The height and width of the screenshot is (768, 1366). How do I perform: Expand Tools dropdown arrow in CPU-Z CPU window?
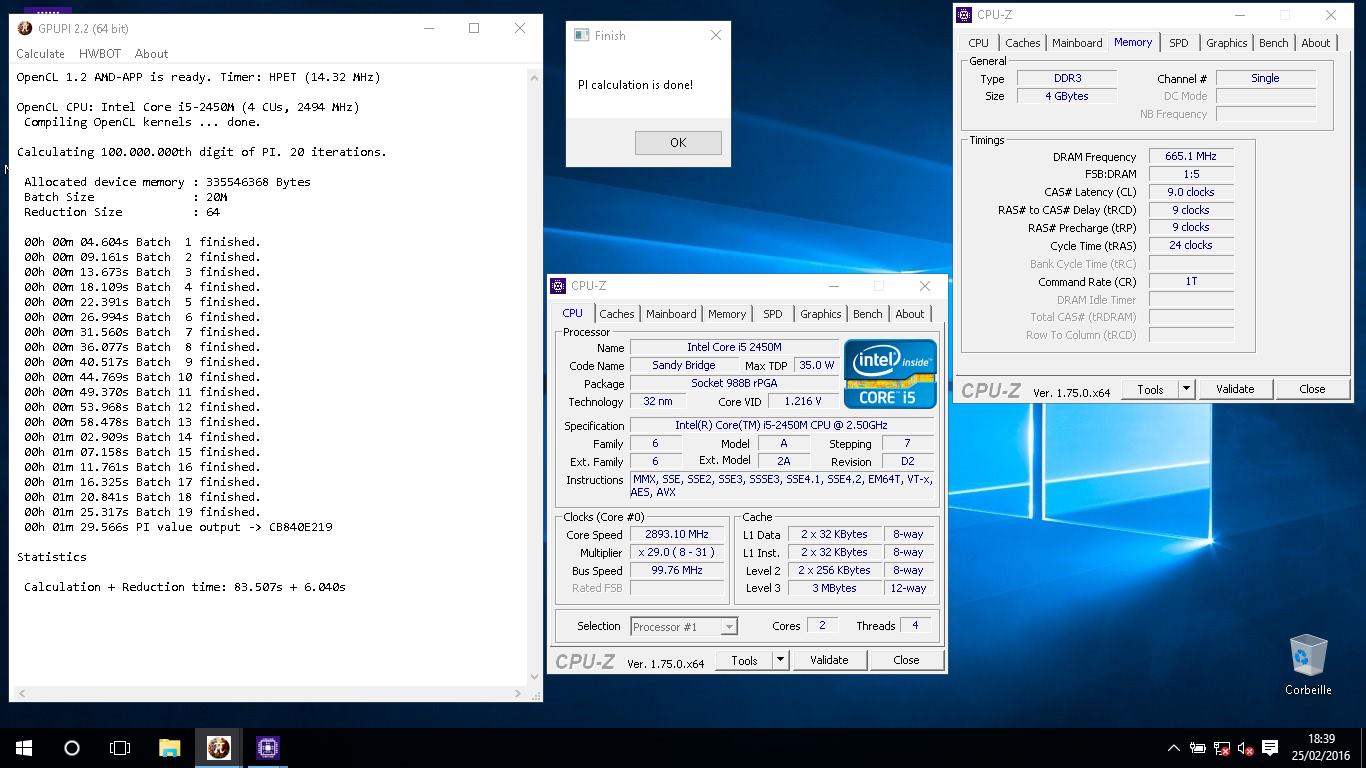pyautogui.click(x=780, y=660)
